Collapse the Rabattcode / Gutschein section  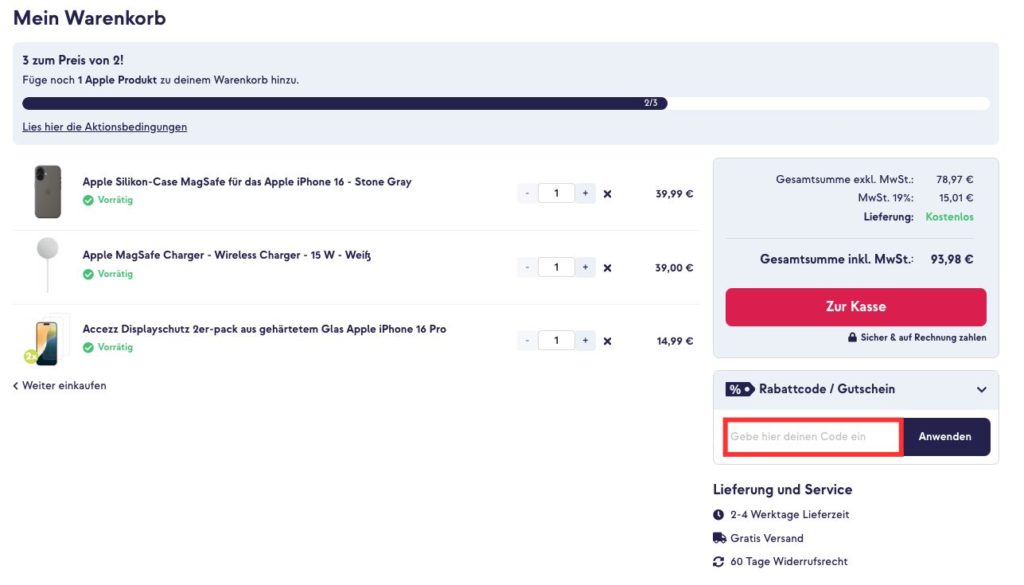[x=981, y=390]
